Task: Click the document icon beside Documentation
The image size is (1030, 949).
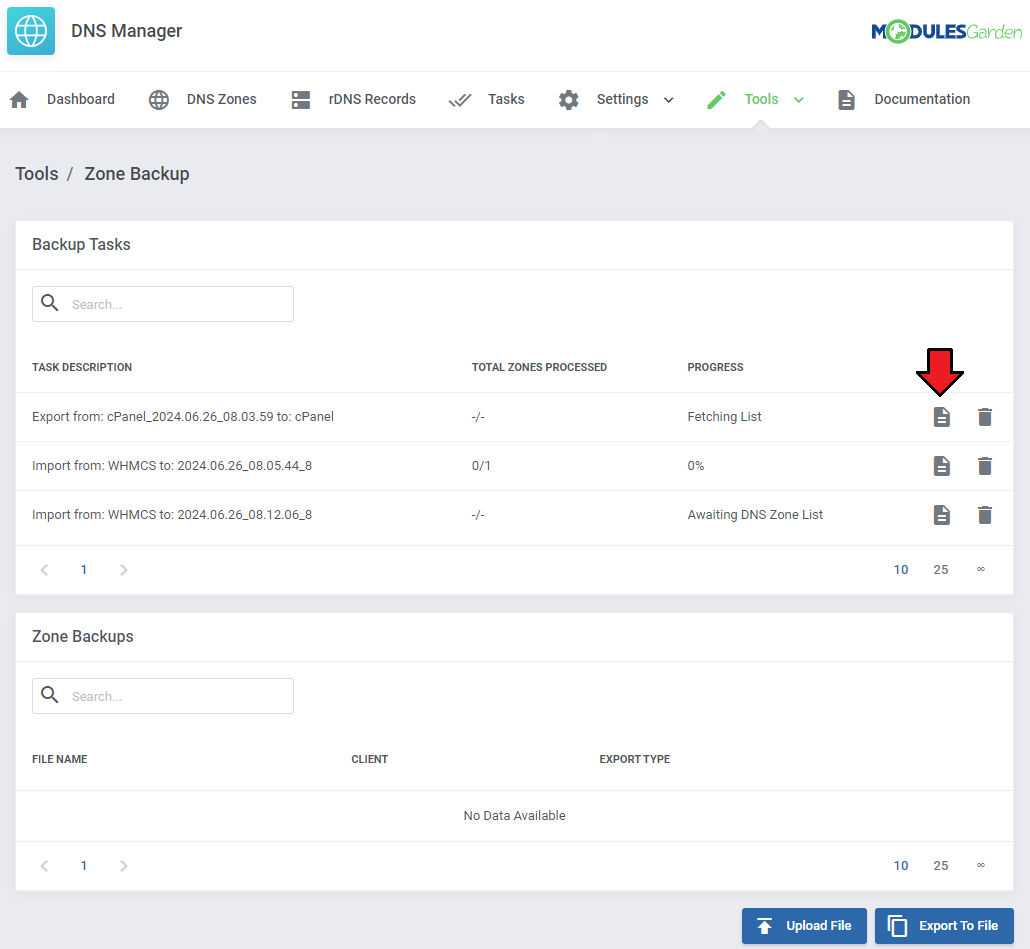Action: coord(846,100)
